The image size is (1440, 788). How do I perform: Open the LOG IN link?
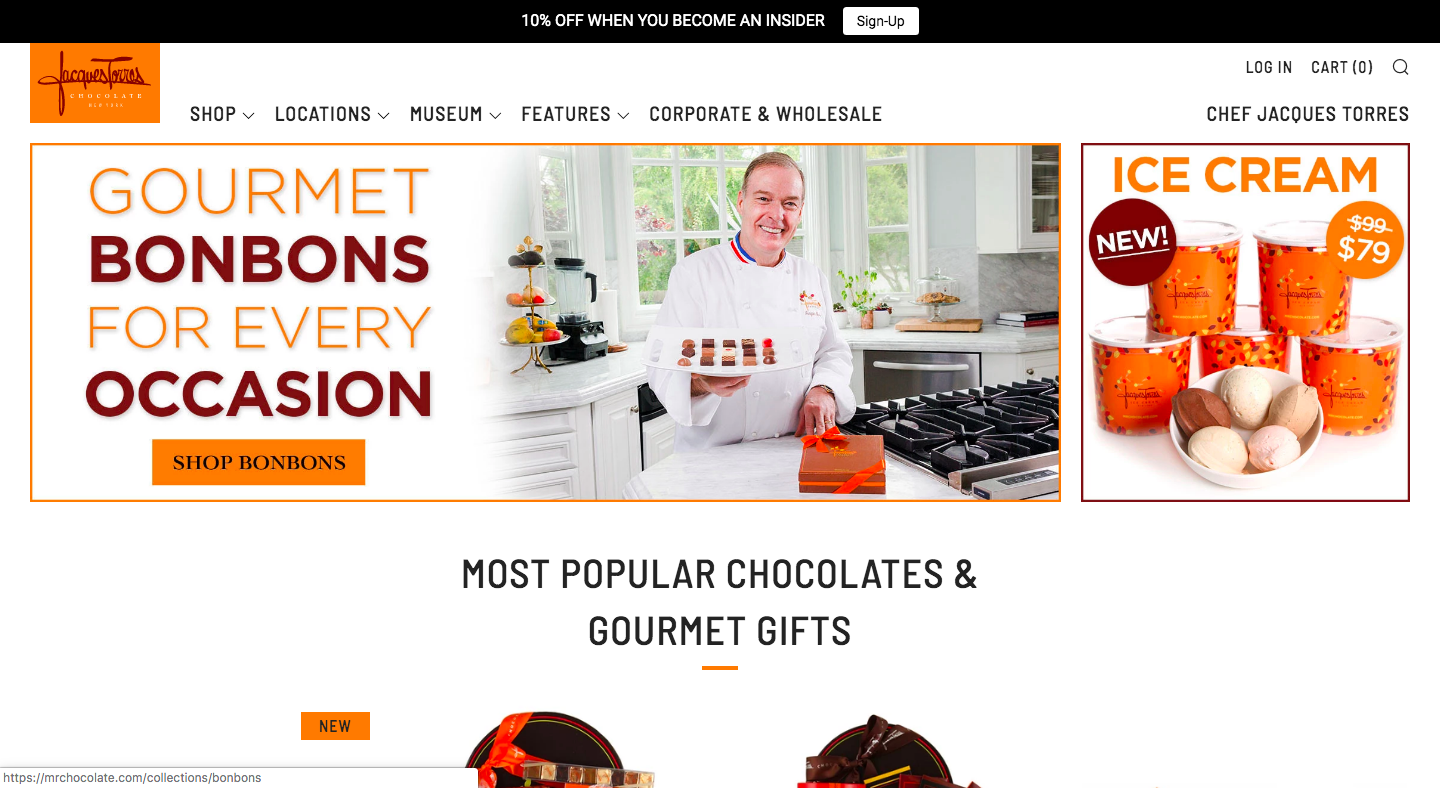(x=1269, y=67)
